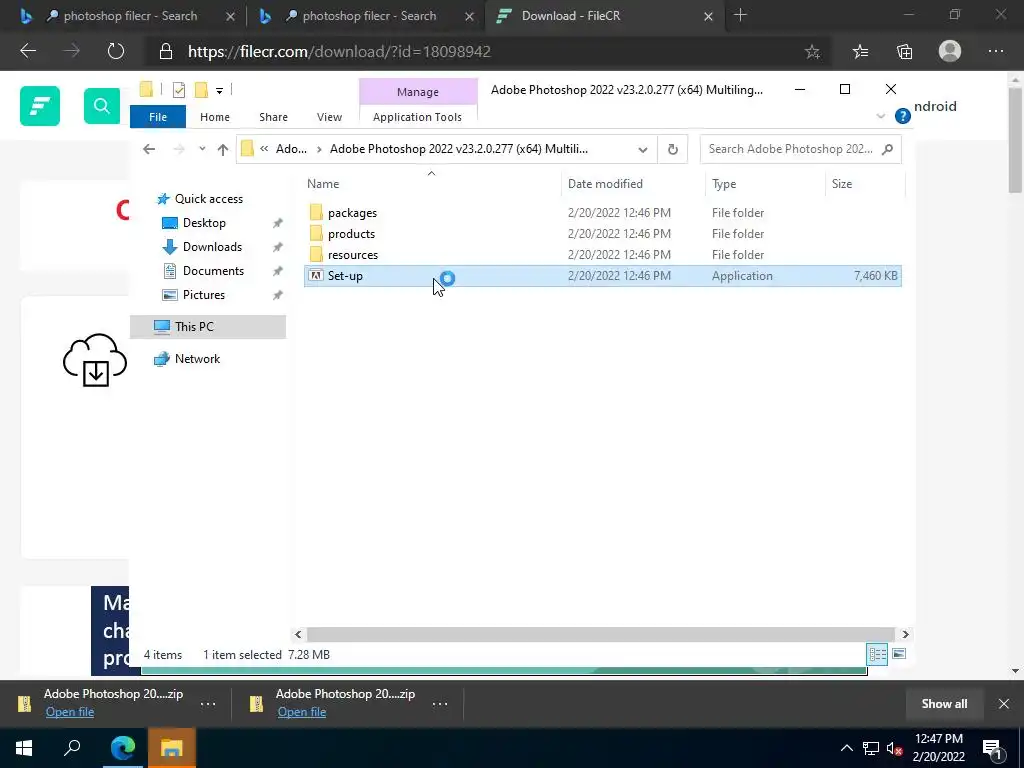This screenshot has height=768, width=1024.
Task: Open Edge favorites list icon
Action: (x=861, y=52)
